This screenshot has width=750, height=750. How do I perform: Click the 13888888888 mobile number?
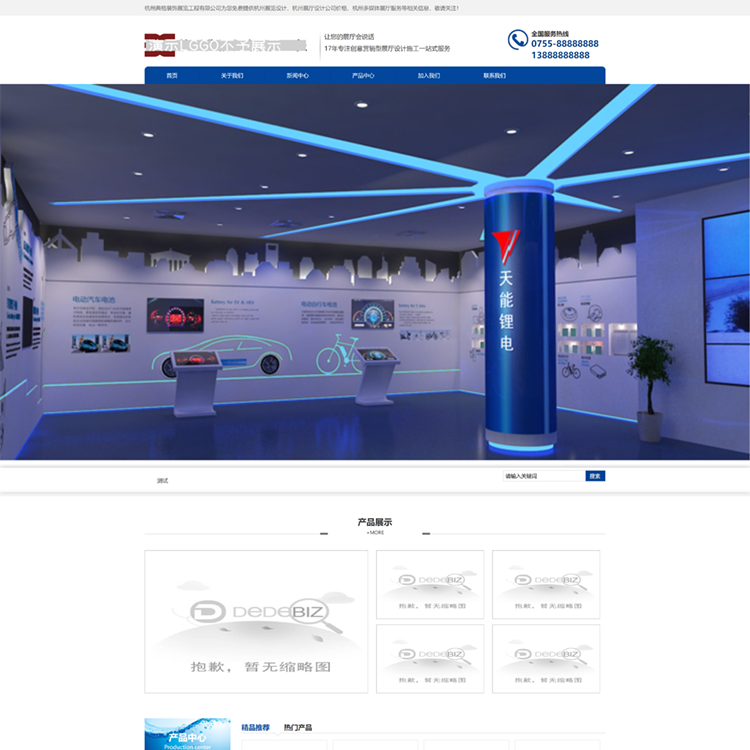click(561, 55)
